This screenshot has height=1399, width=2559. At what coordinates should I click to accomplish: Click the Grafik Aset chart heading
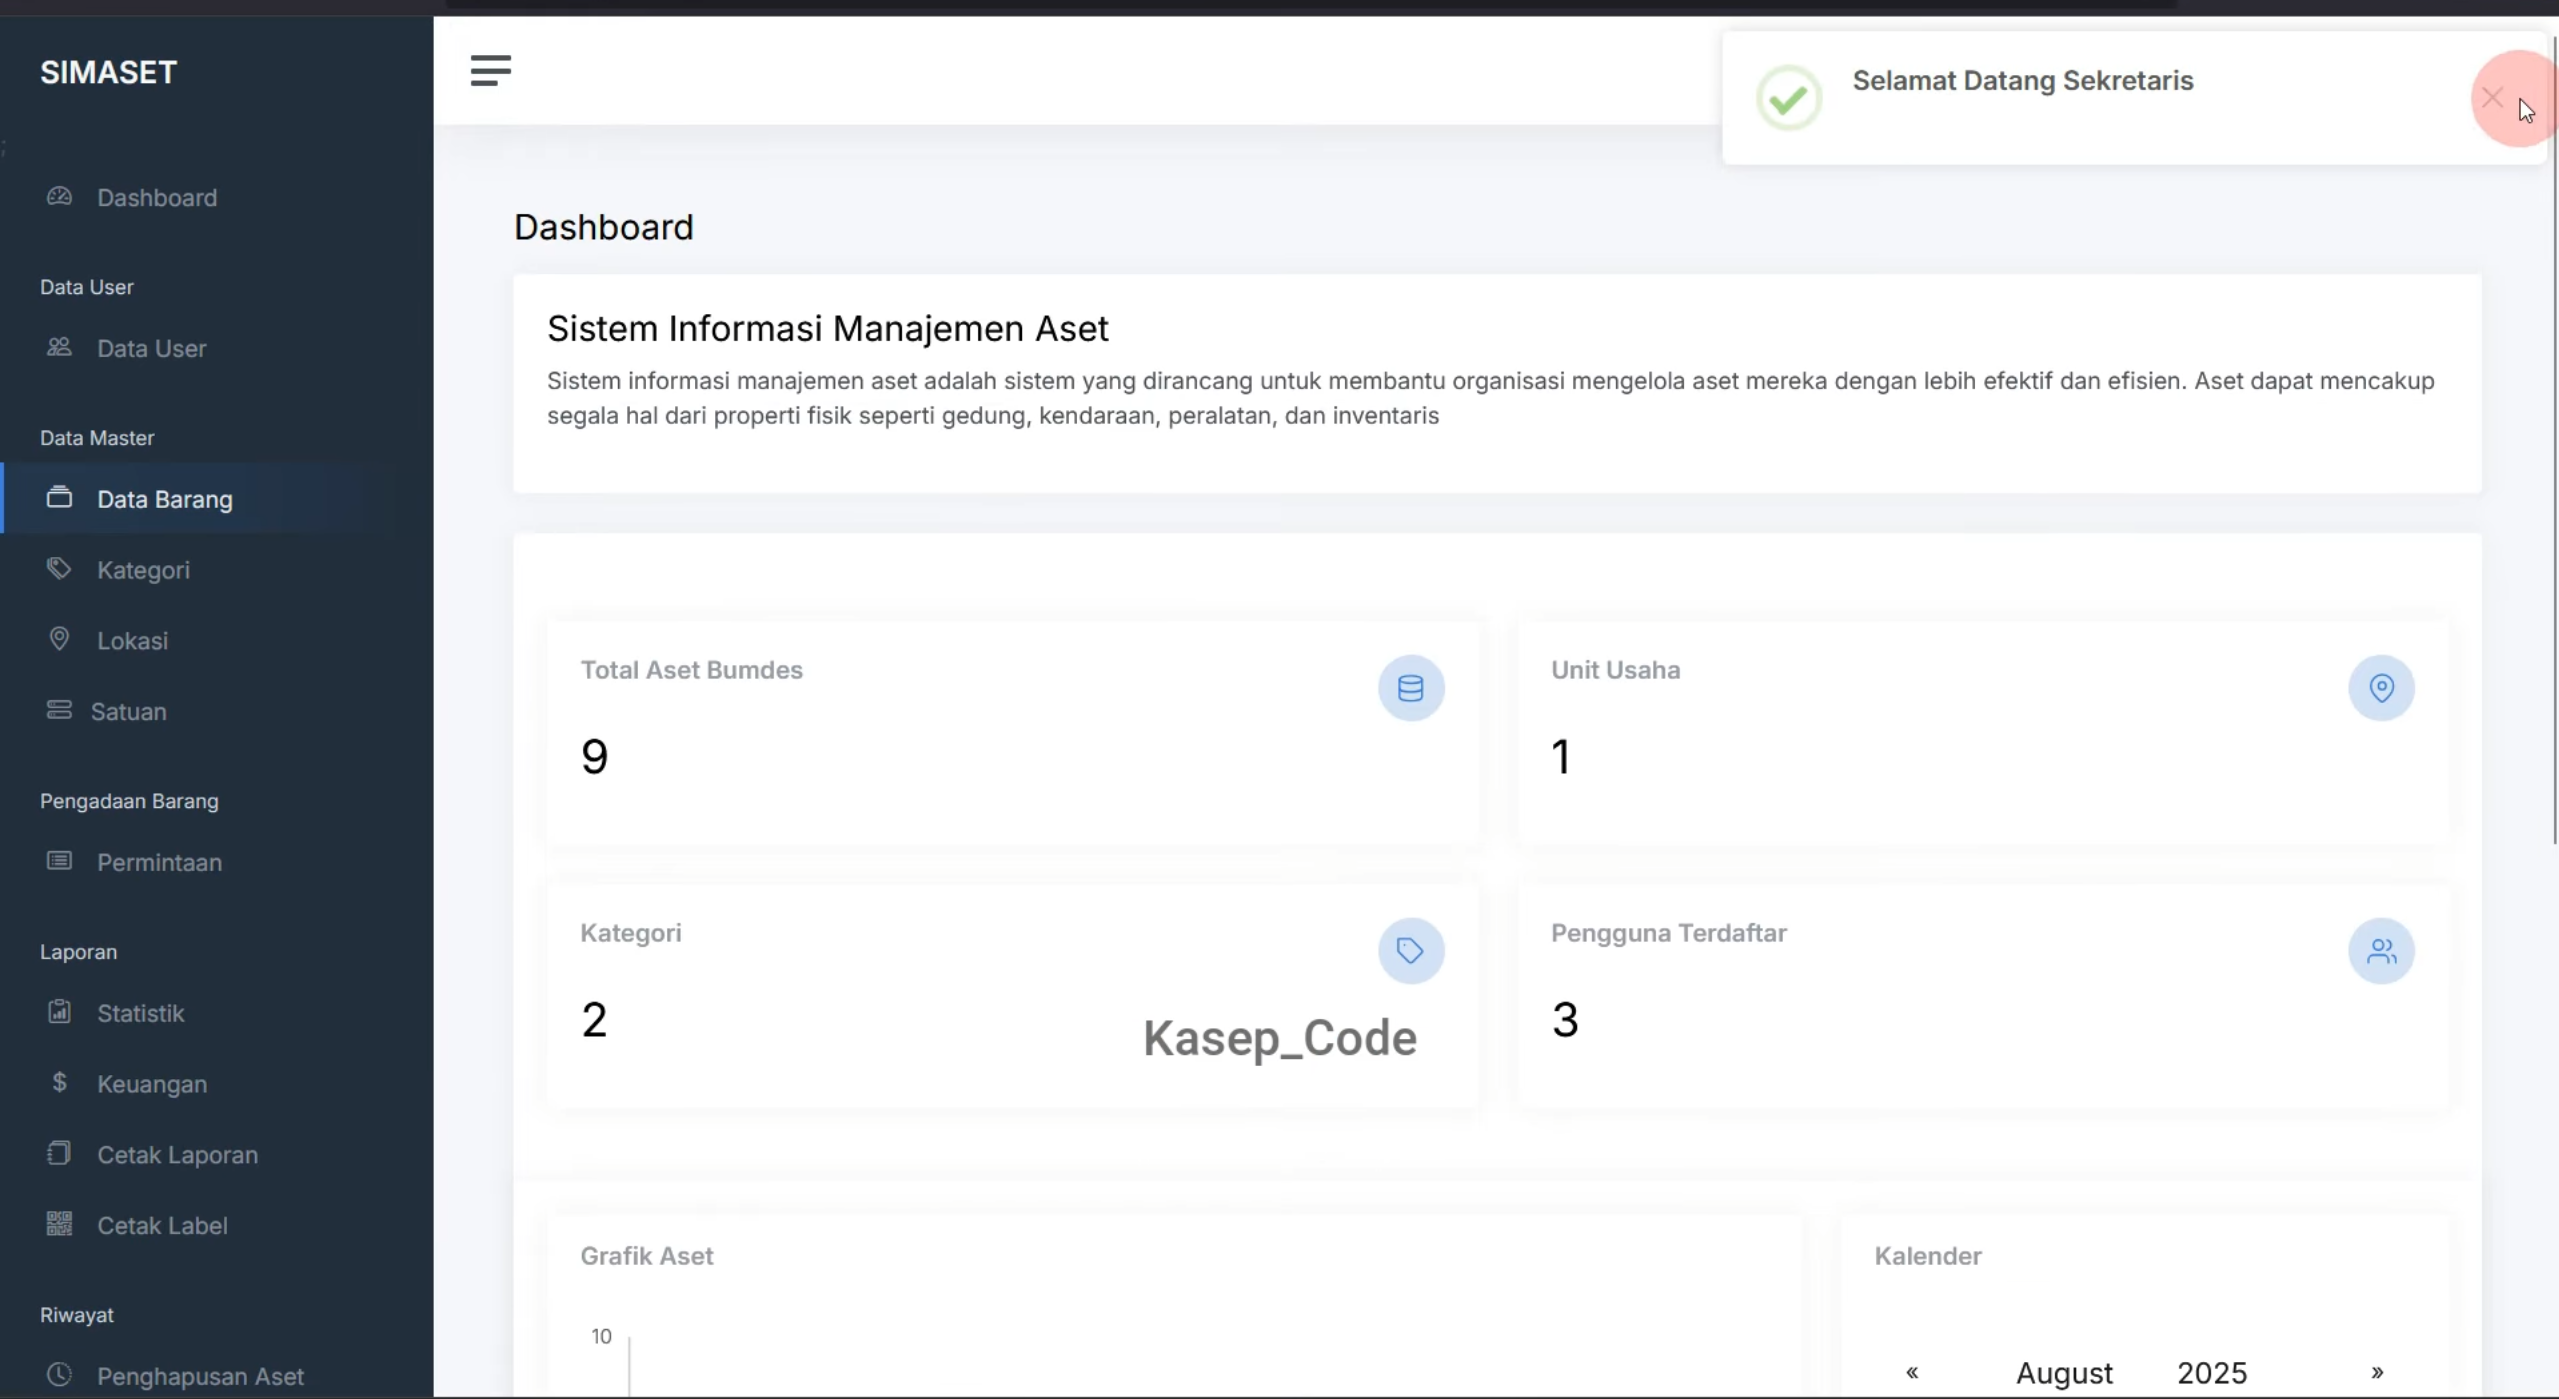click(x=647, y=1256)
